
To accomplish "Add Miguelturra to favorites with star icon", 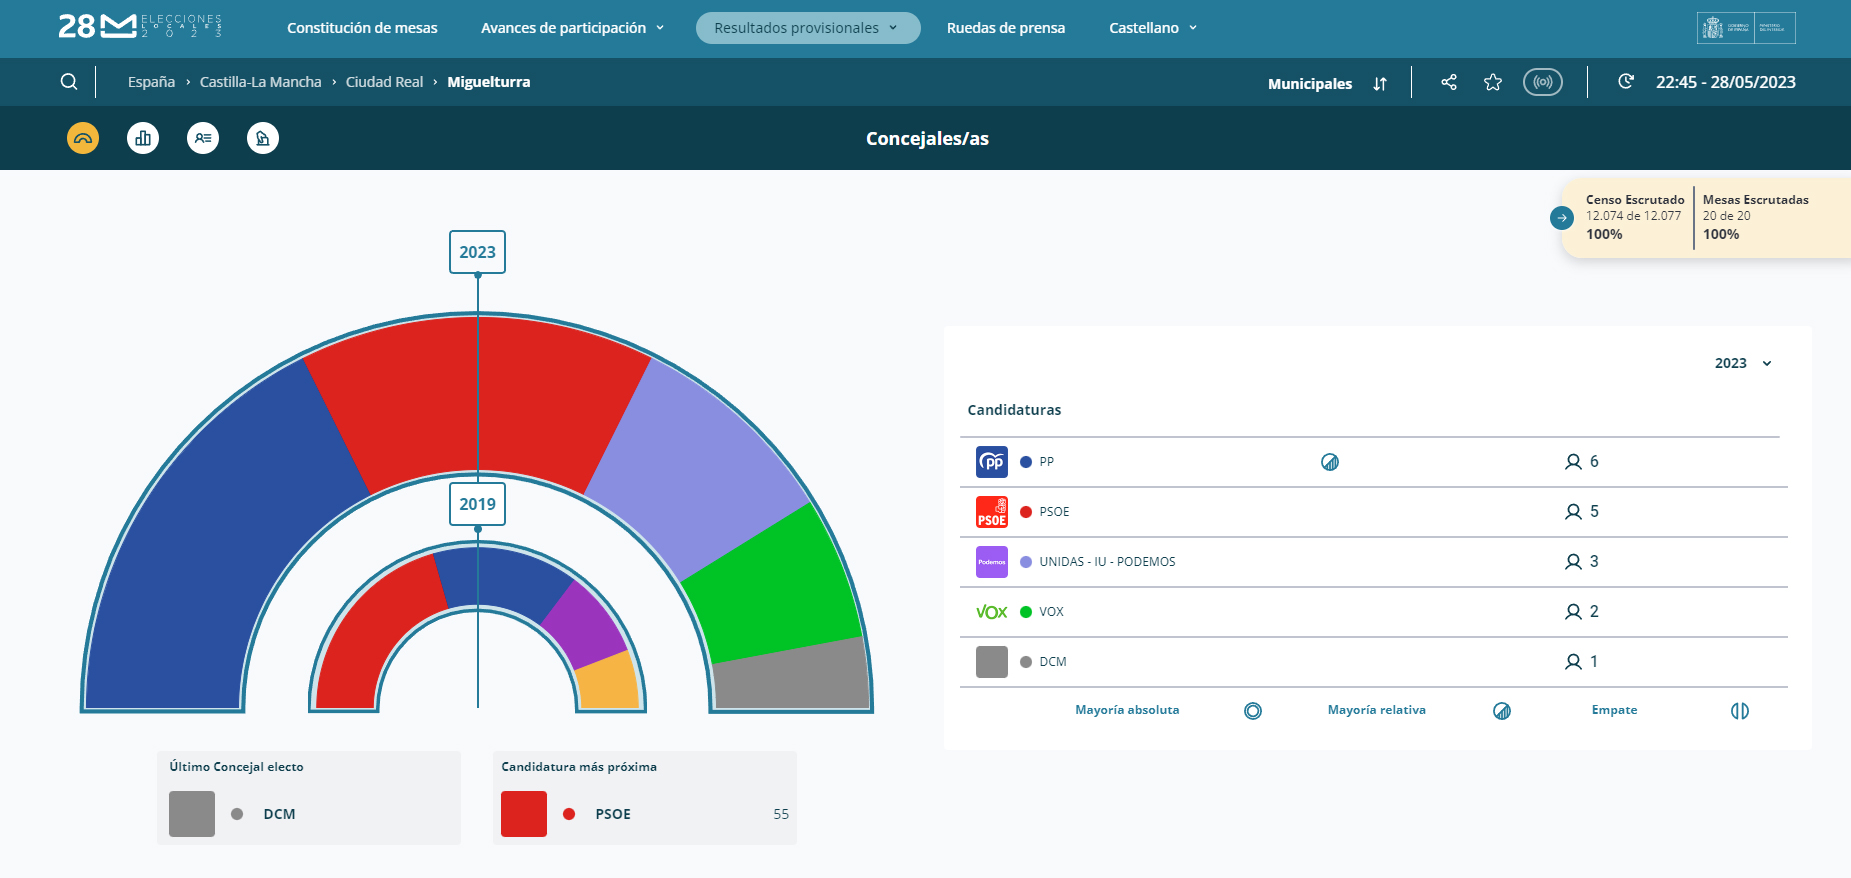I will (x=1493, y=82).
